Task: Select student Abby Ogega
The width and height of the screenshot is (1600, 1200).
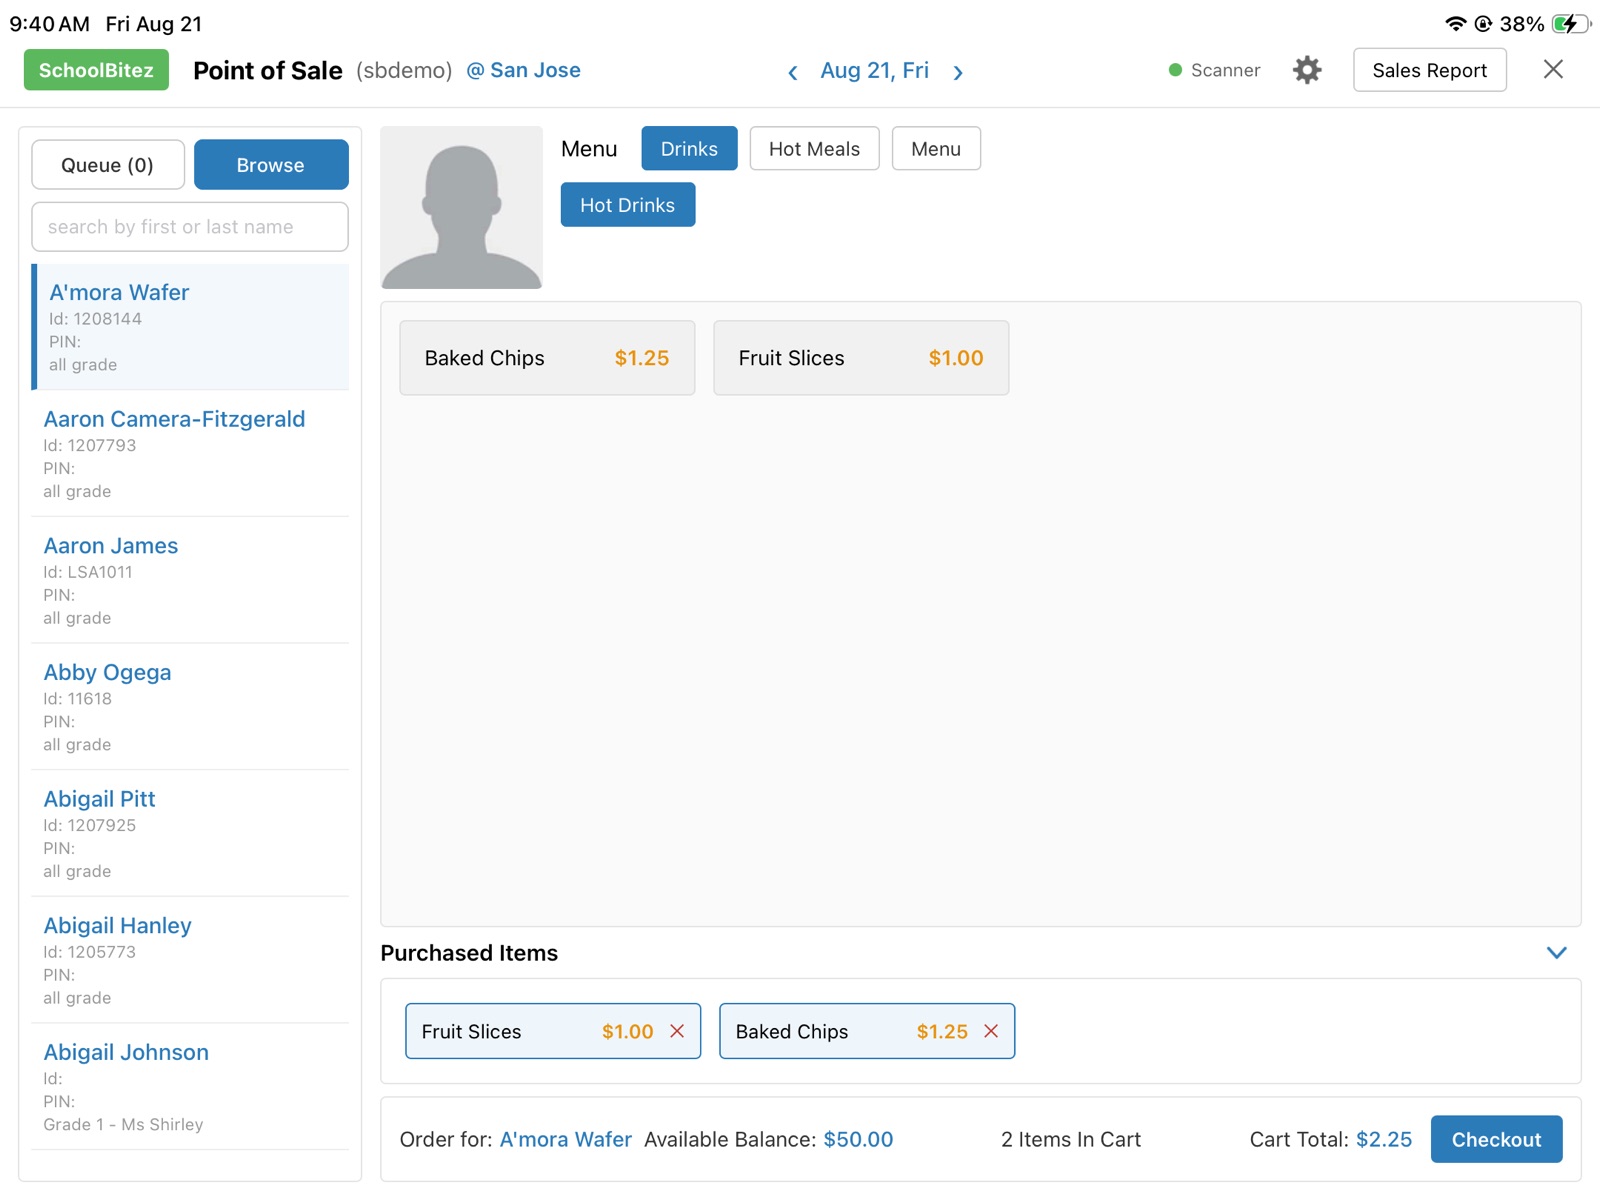Action: coord(190,706)
